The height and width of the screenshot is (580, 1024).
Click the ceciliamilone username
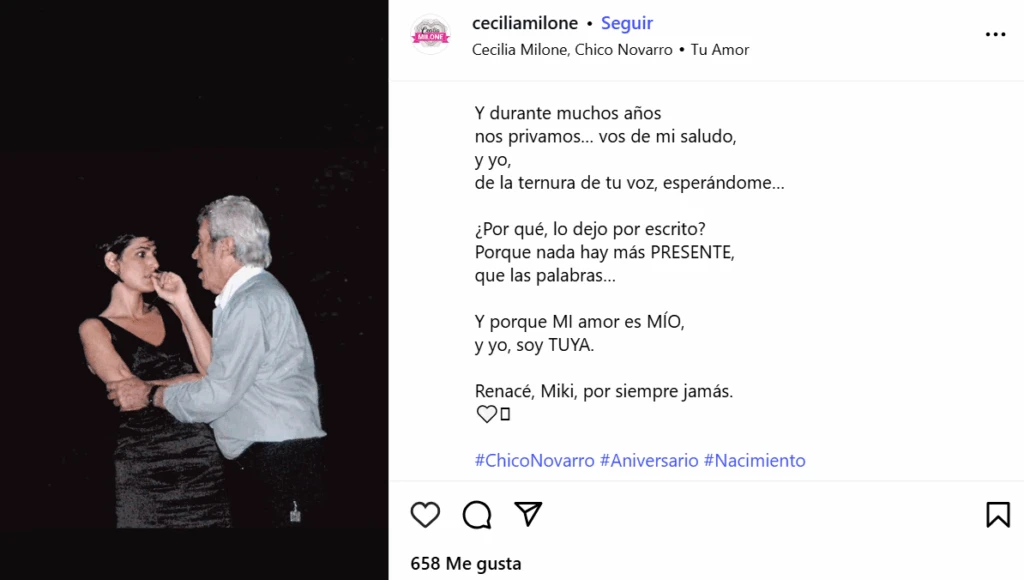pos(525,23)
